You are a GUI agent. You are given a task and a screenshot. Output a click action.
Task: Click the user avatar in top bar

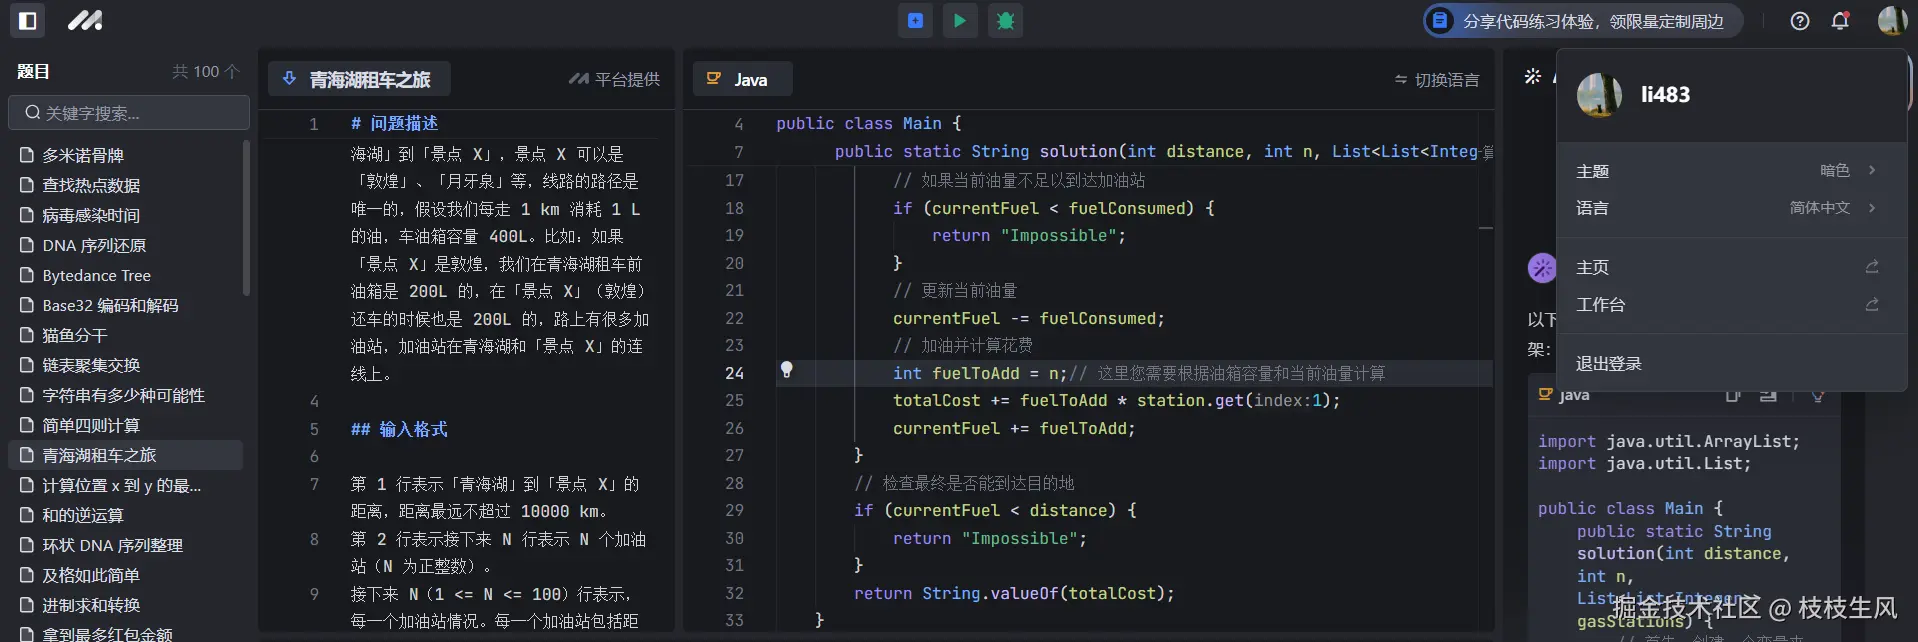point(1890,20)
